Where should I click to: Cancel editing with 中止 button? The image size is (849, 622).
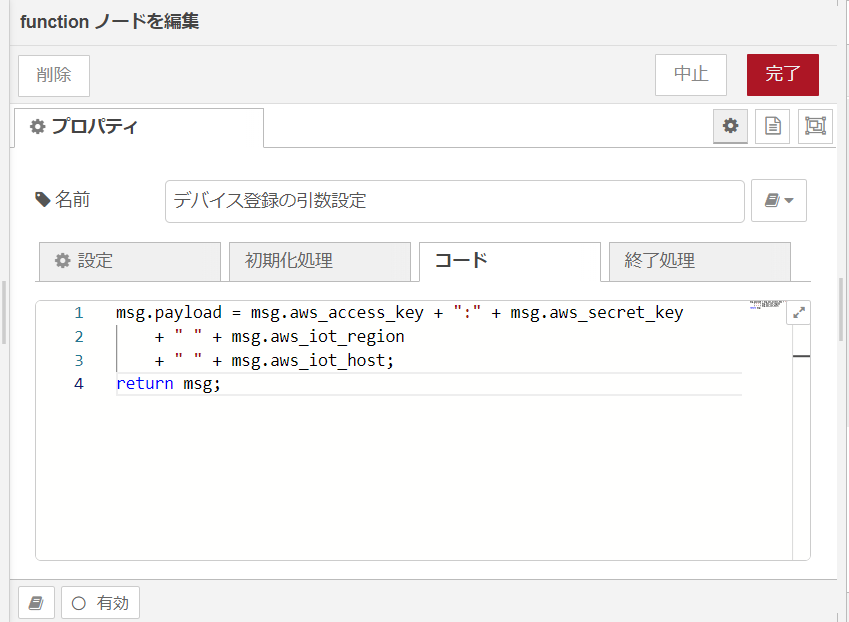(690, 75)
